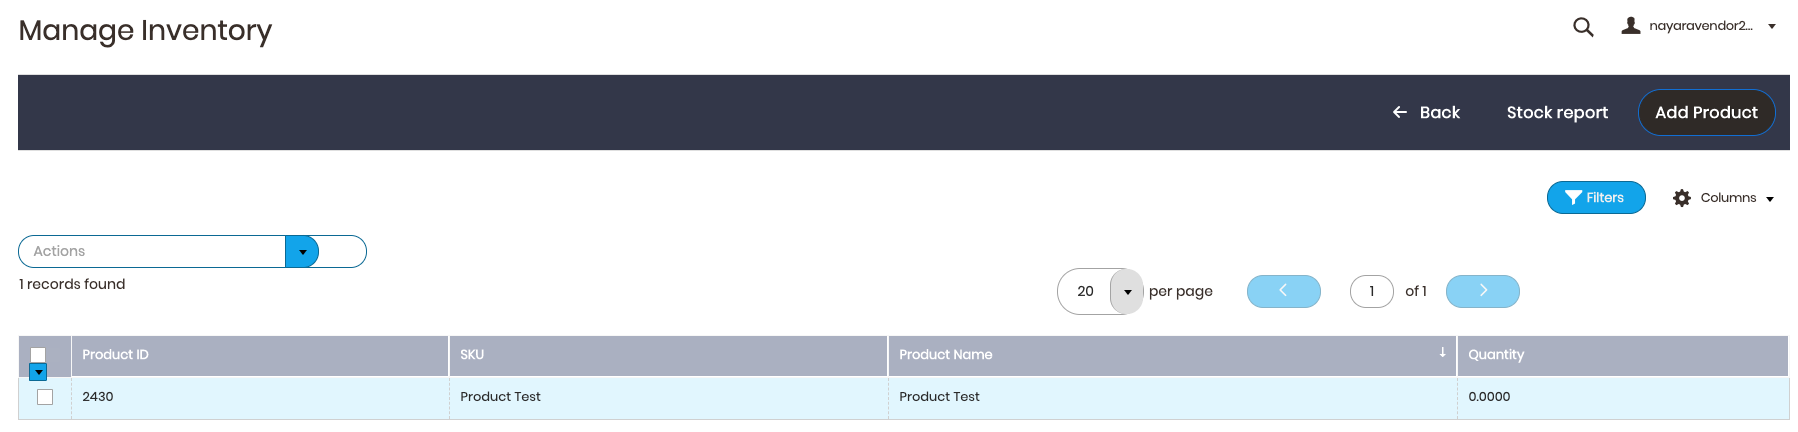Image resolution: width=1798 pixels, height=432 pixels.
Task: Click the current page number field
Action: pyautogui.click(x=1372, y=291)
